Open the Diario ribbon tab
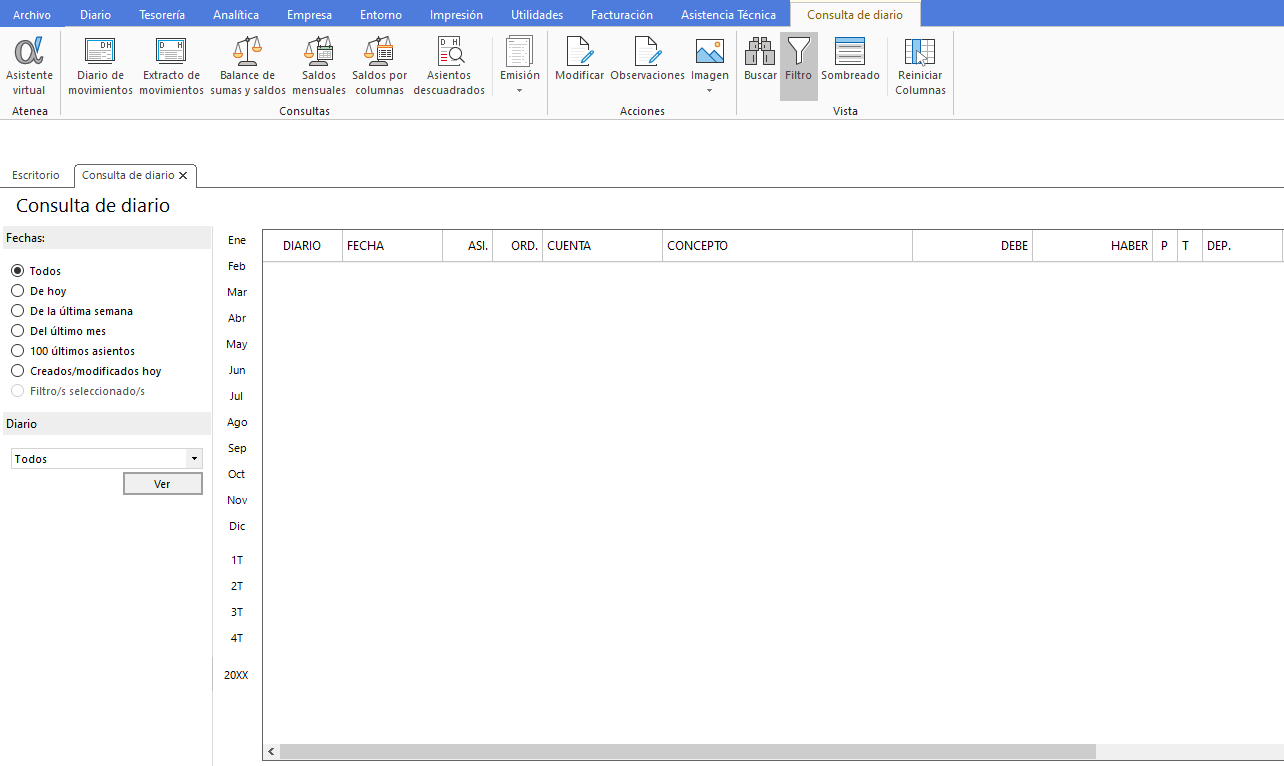 [x=96, y=15]
